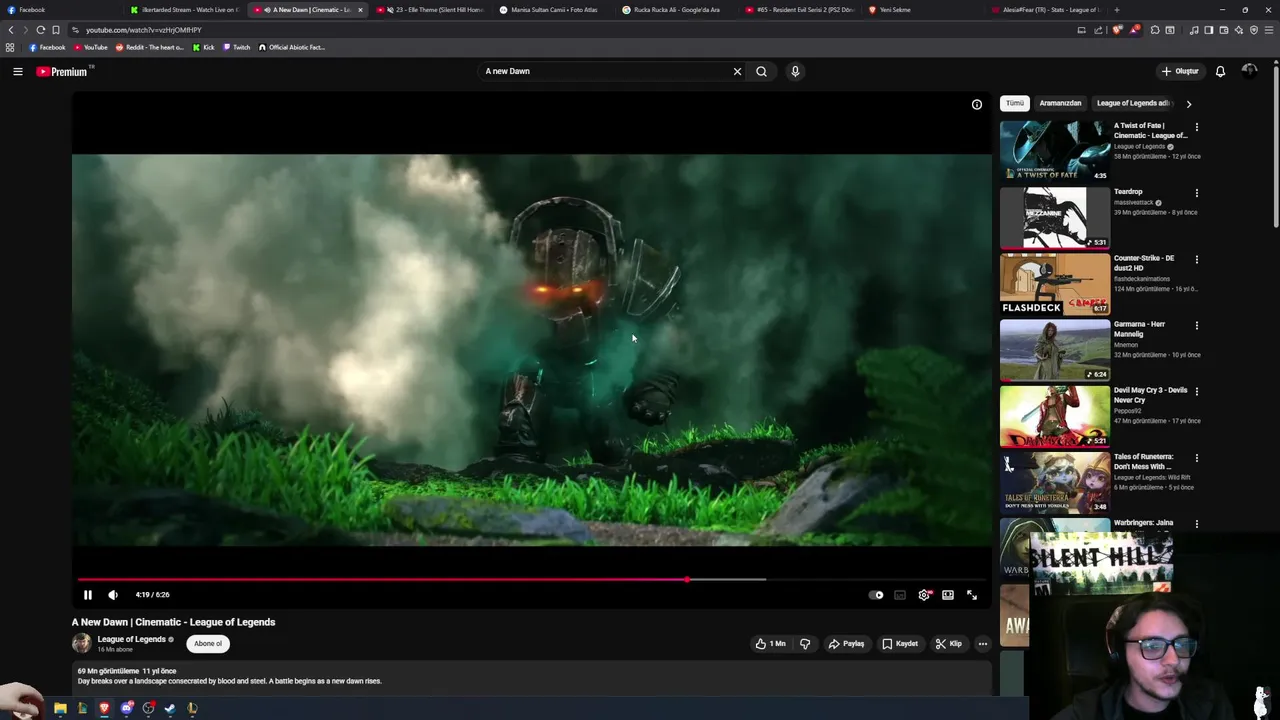Open OBS Studio from the taskbar

148,708
